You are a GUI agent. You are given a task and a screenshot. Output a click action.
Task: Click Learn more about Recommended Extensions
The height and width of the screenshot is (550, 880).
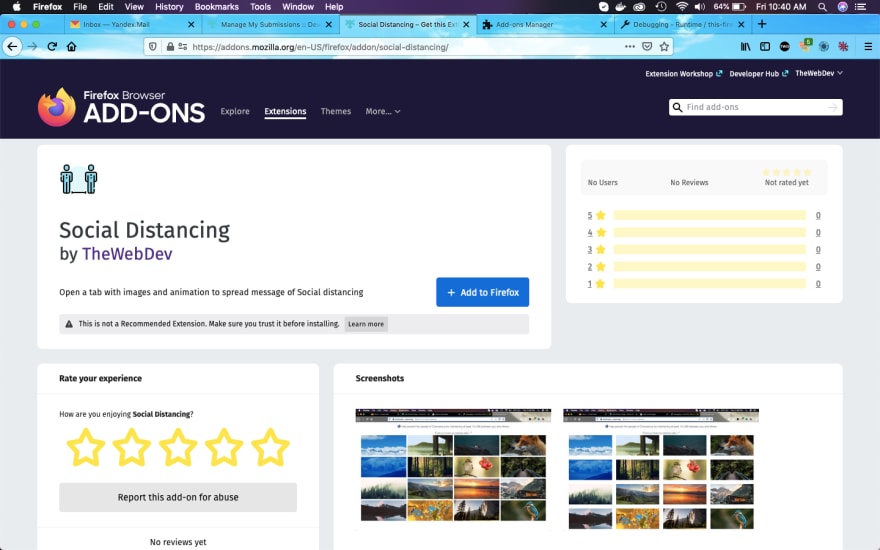(x=366, y=324)
